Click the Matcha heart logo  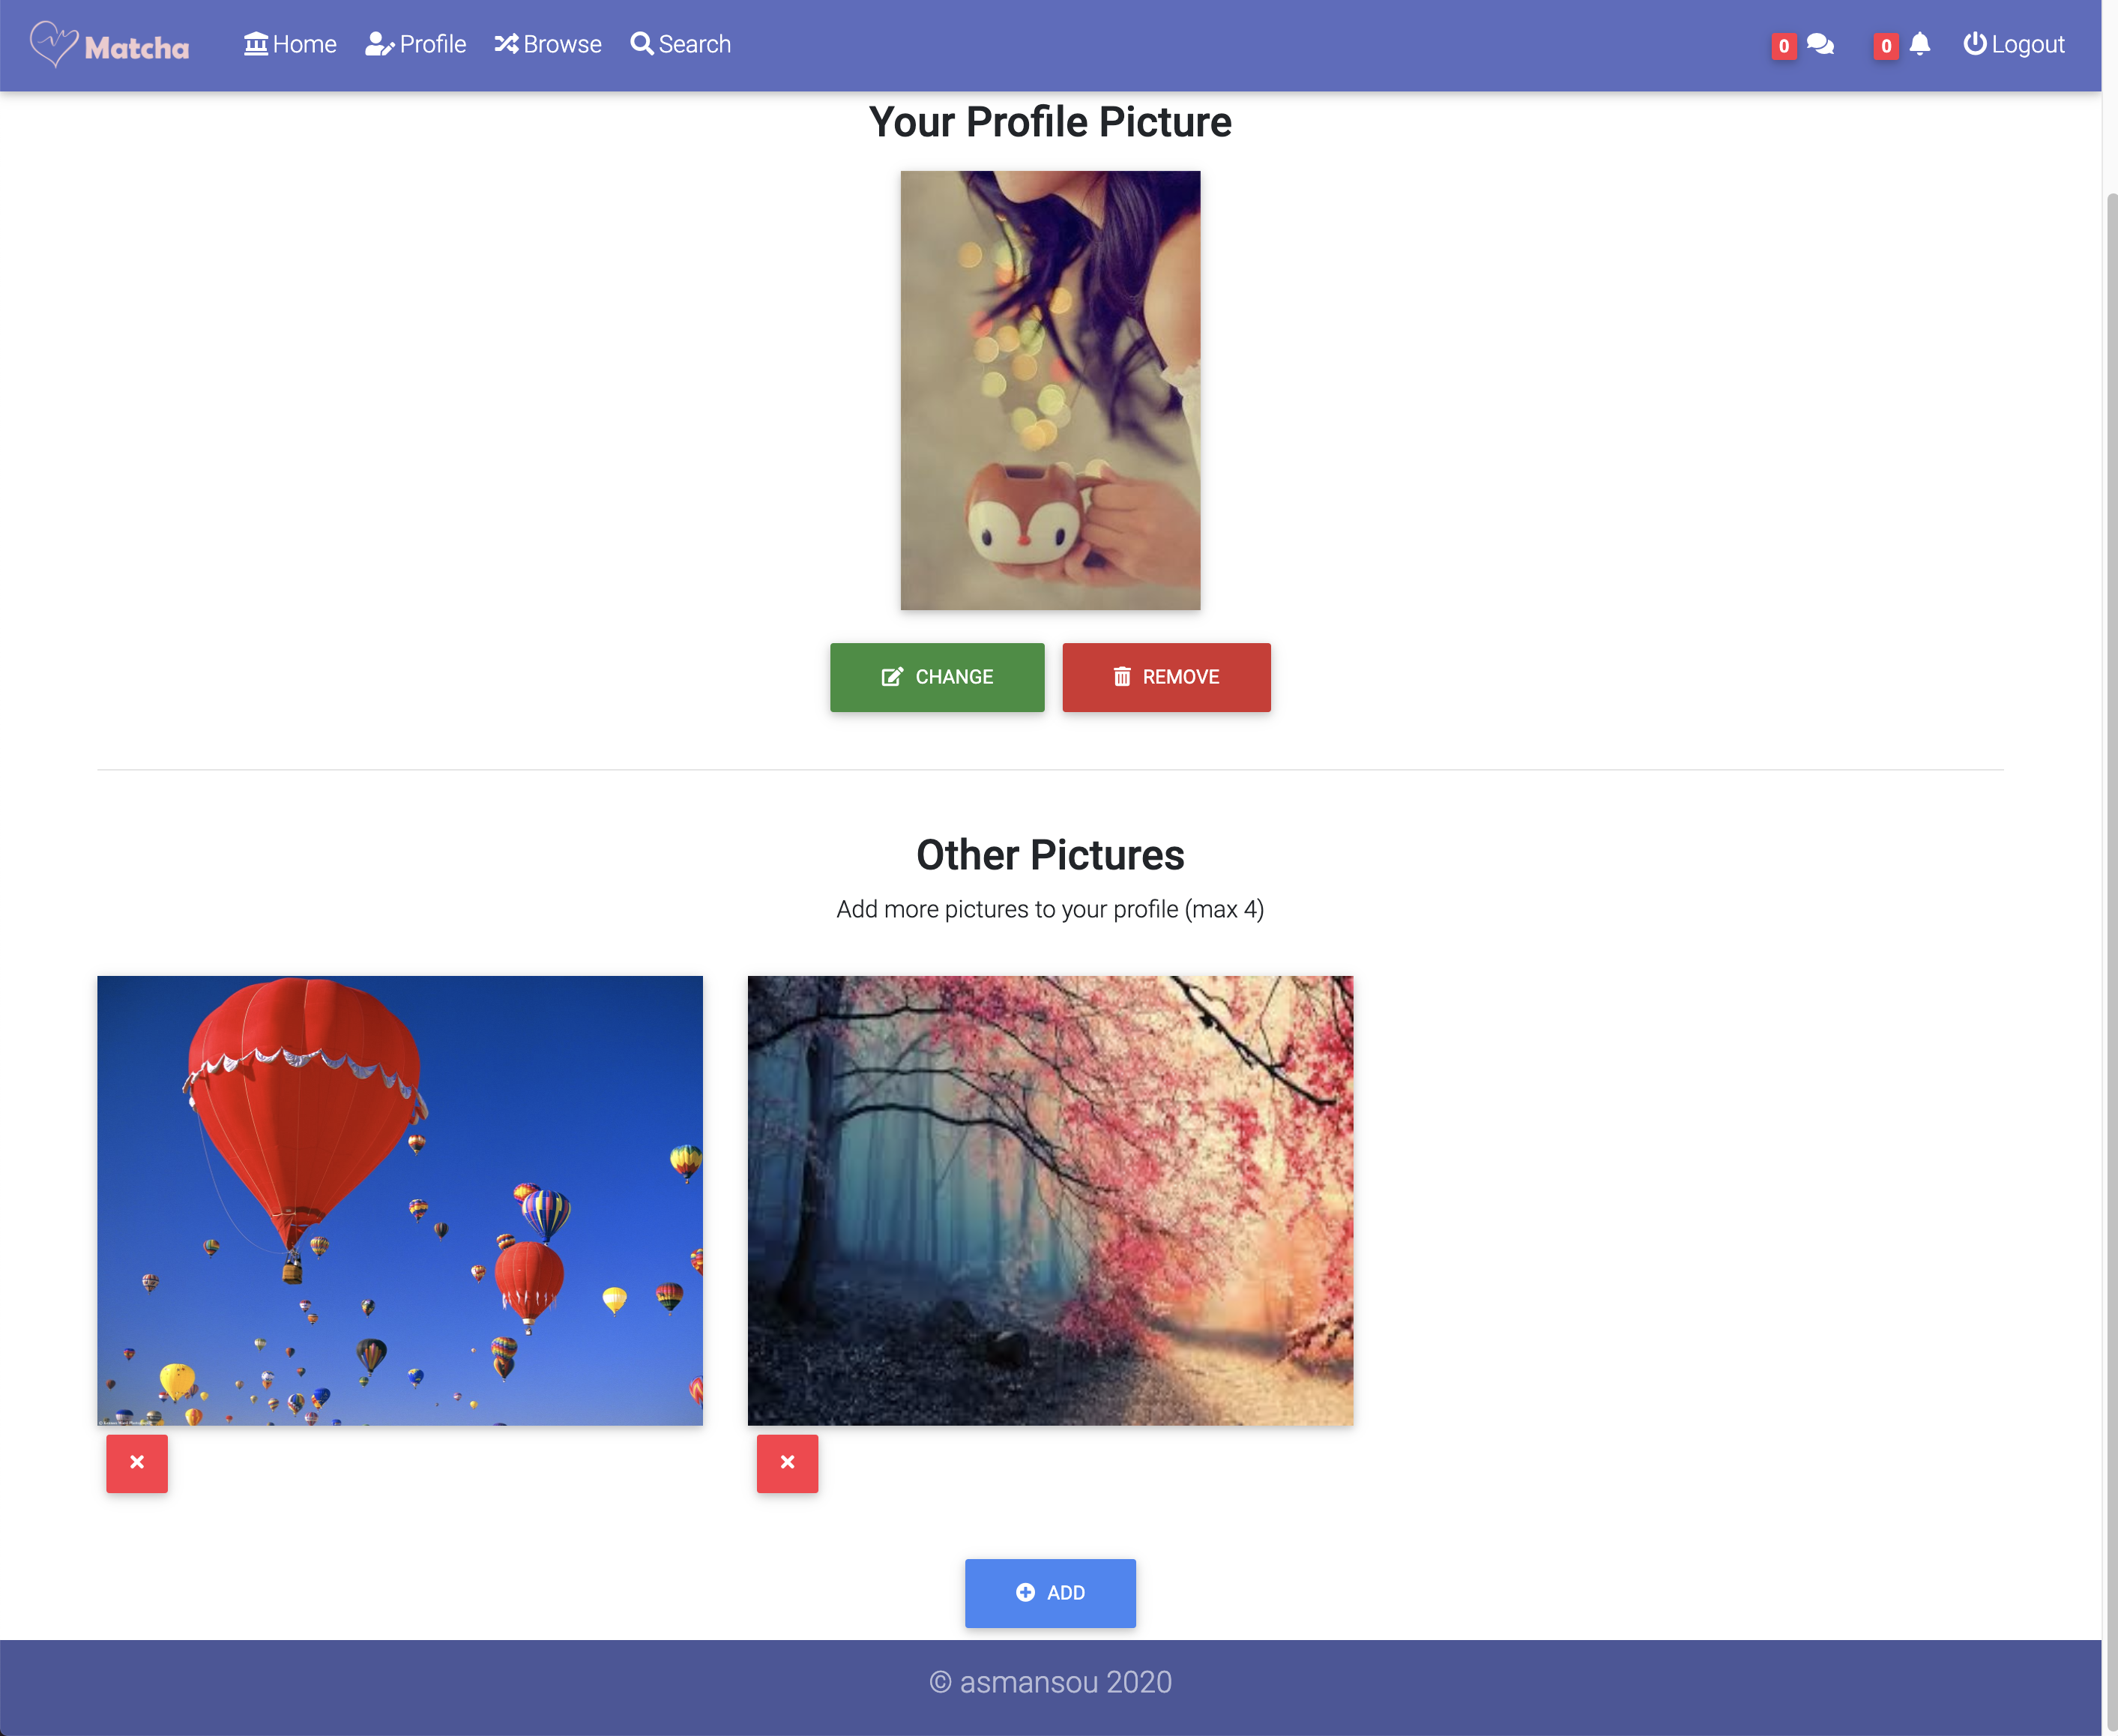pos(54,44)
